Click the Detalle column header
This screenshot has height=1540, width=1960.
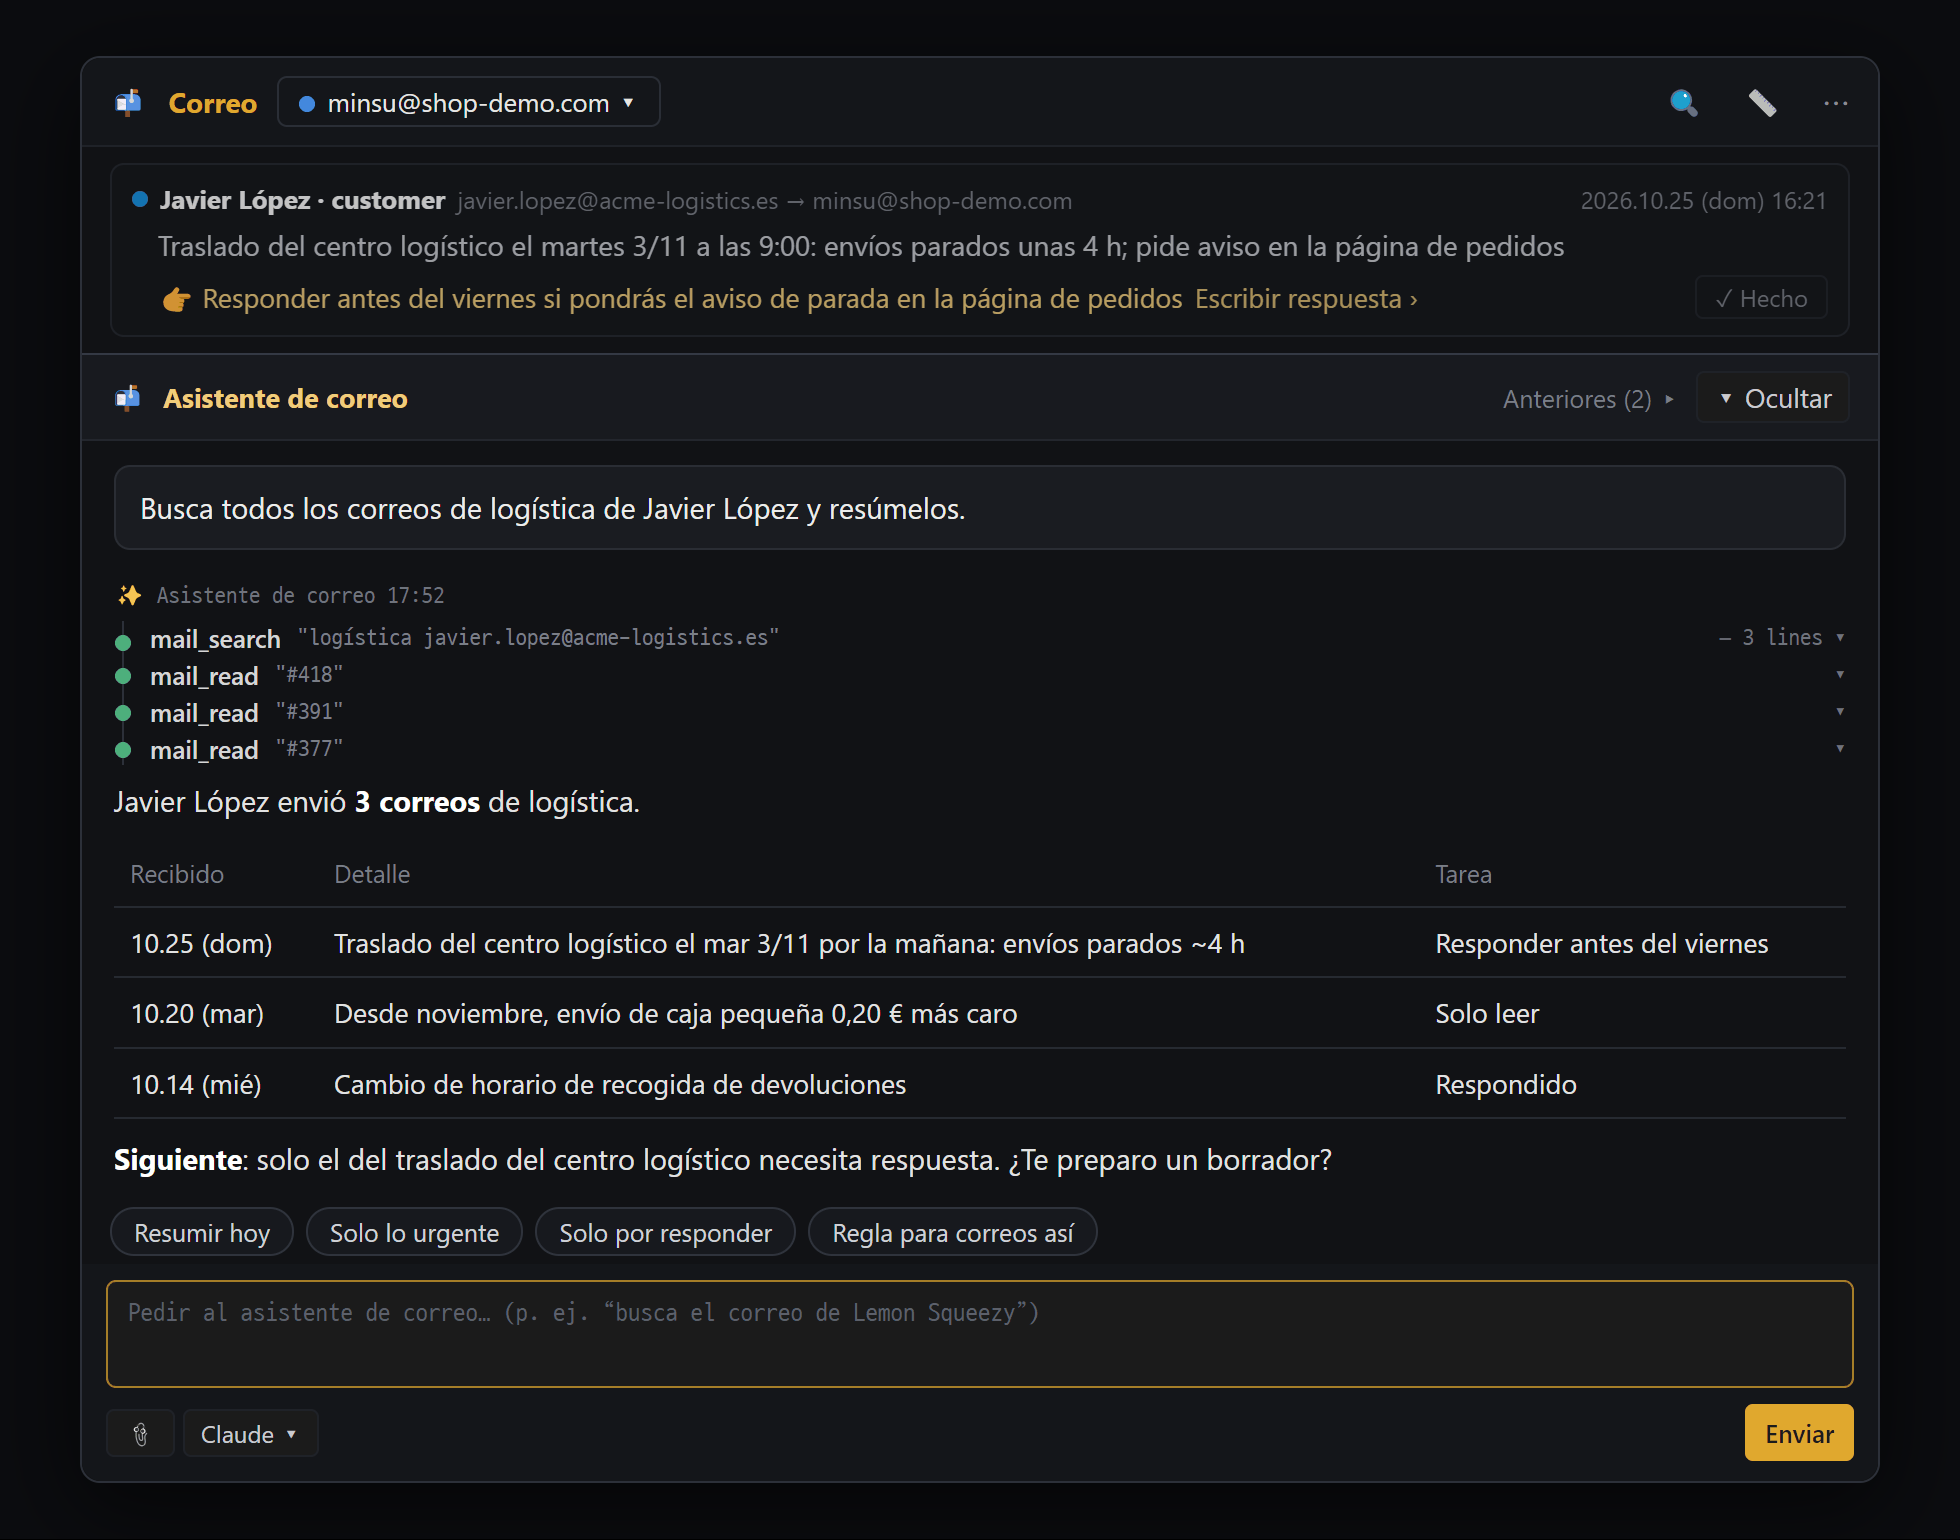pyautogui.click(x=372, y=874)
